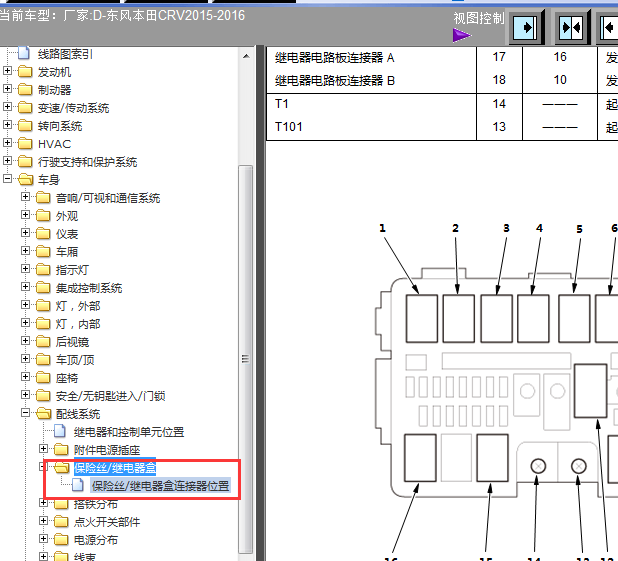Click the relay box labeled 4 in diagram
The image size is (618, 561).
pyautogui.click(x=533, y=319)
